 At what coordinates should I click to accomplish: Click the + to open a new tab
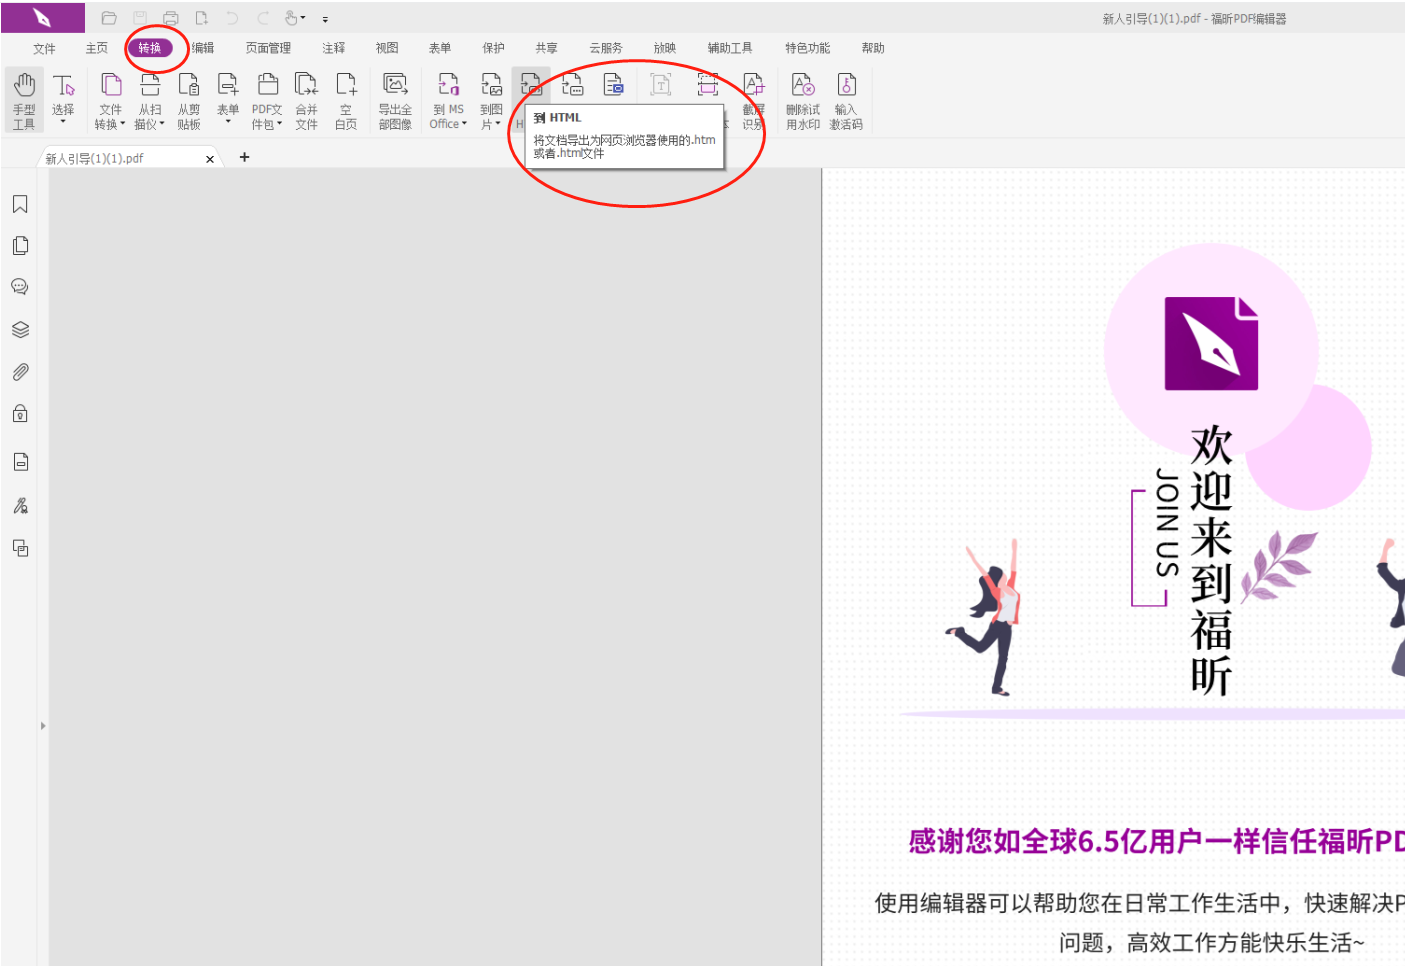tap(244, 157)
